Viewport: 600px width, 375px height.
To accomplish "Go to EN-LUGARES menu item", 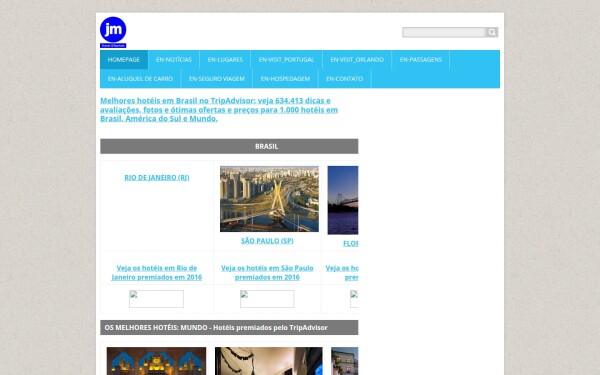I will click(225, 60).
